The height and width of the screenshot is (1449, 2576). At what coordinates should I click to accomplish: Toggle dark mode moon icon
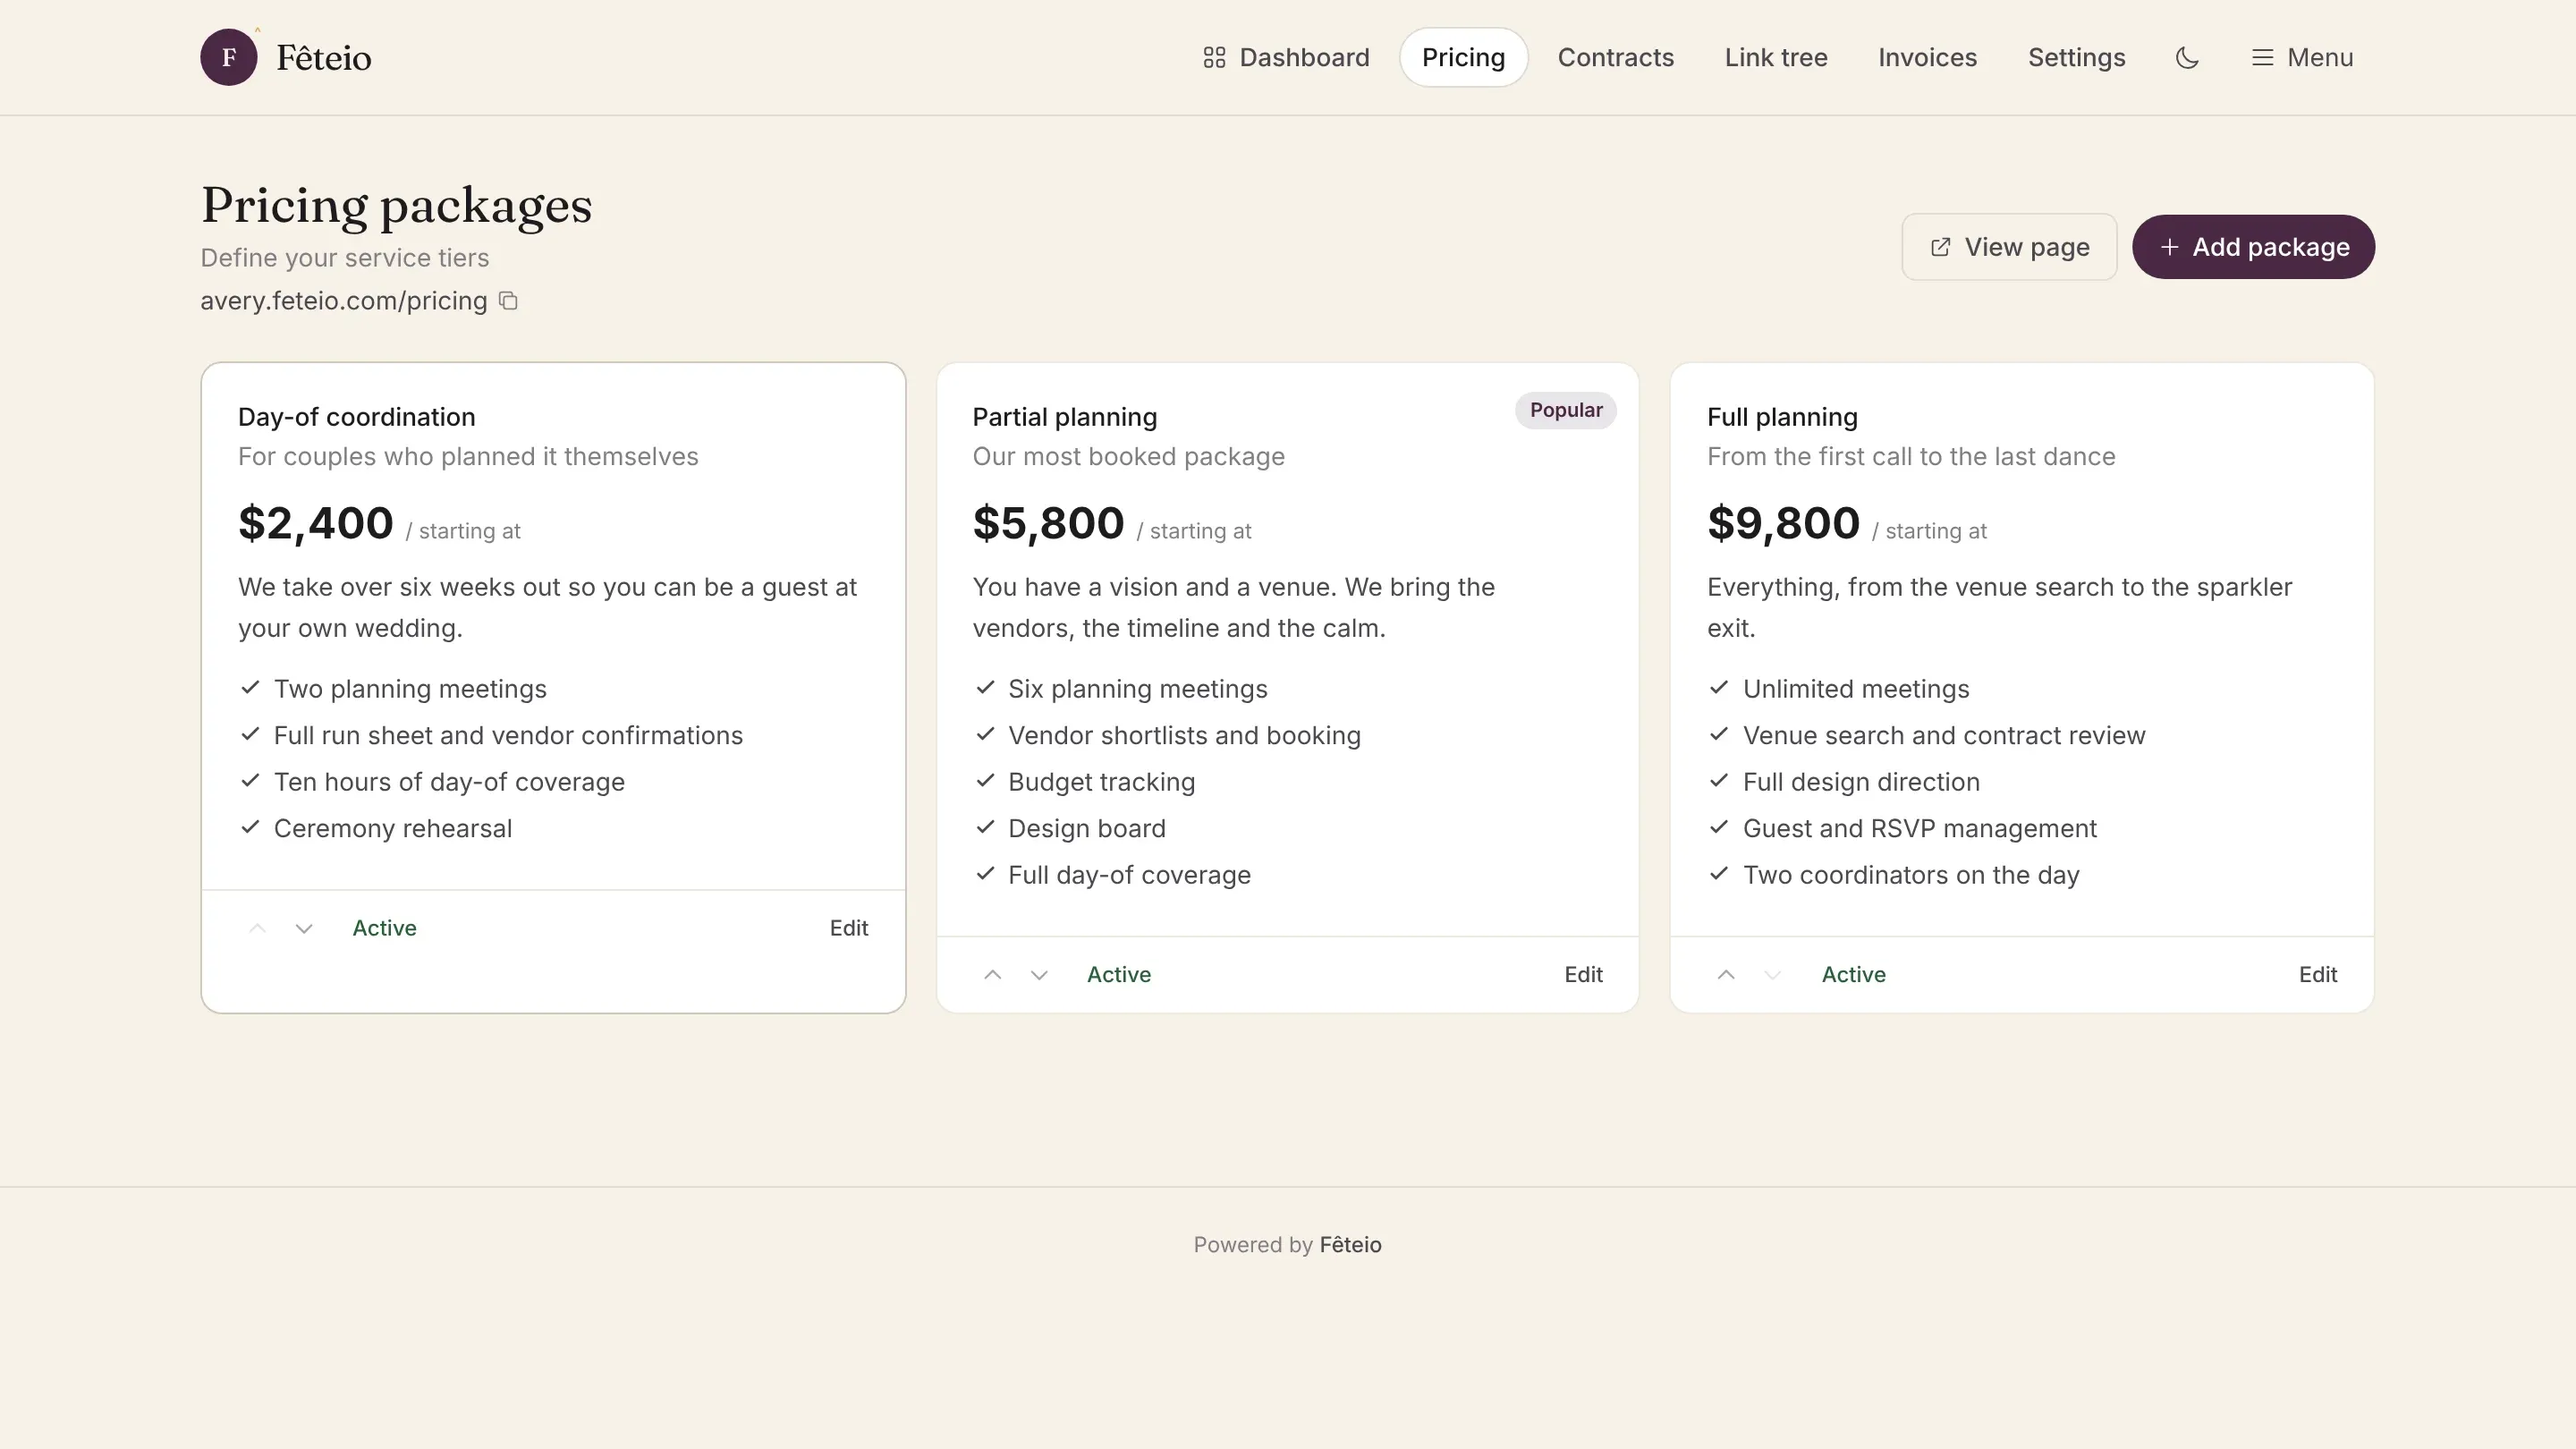click(x=2187, y=57)
